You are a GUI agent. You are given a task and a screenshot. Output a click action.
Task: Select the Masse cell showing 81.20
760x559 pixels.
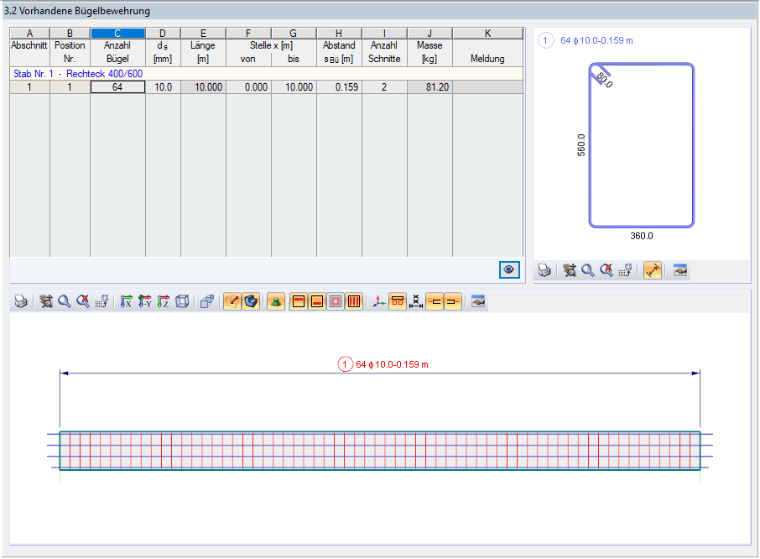coord(429,87)
